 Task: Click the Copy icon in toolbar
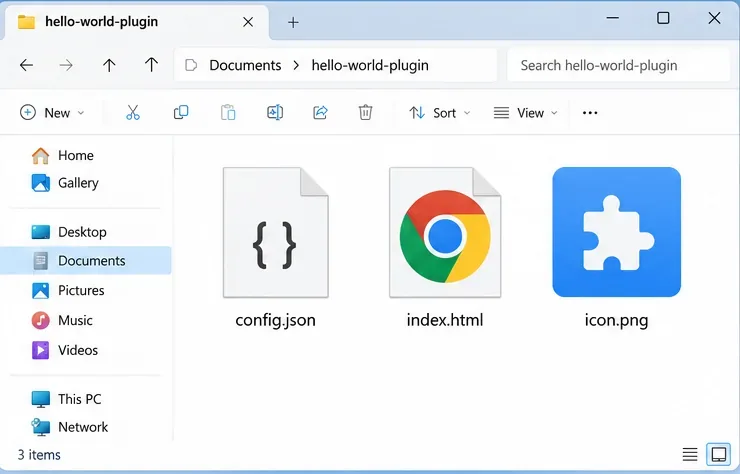[x=181, y=112]
